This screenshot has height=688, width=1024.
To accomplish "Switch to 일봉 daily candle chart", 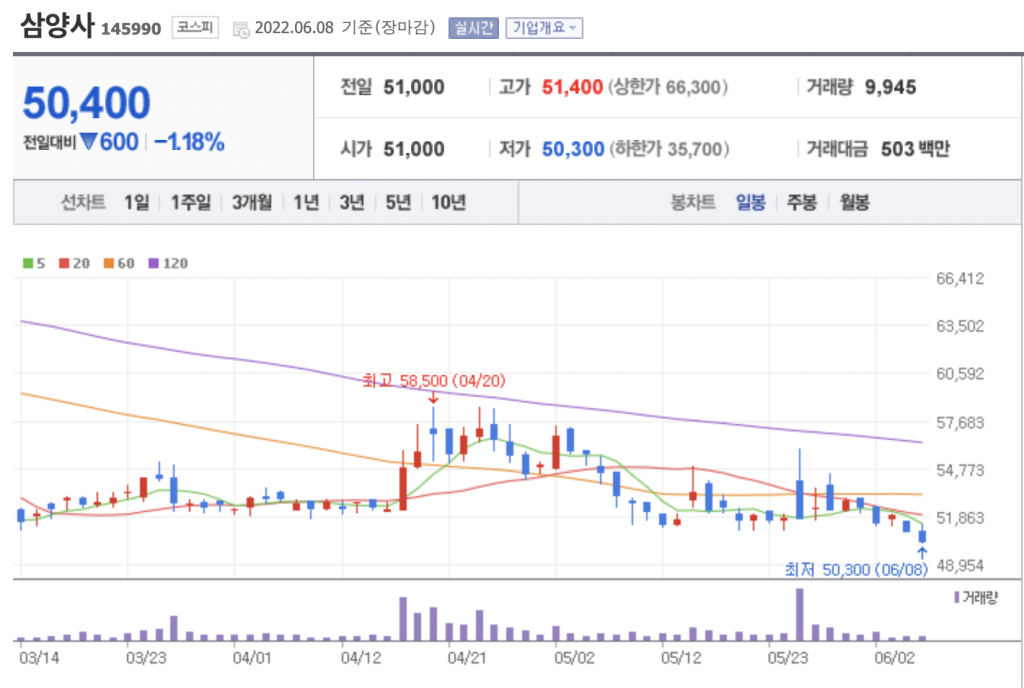I will [750, 202].
